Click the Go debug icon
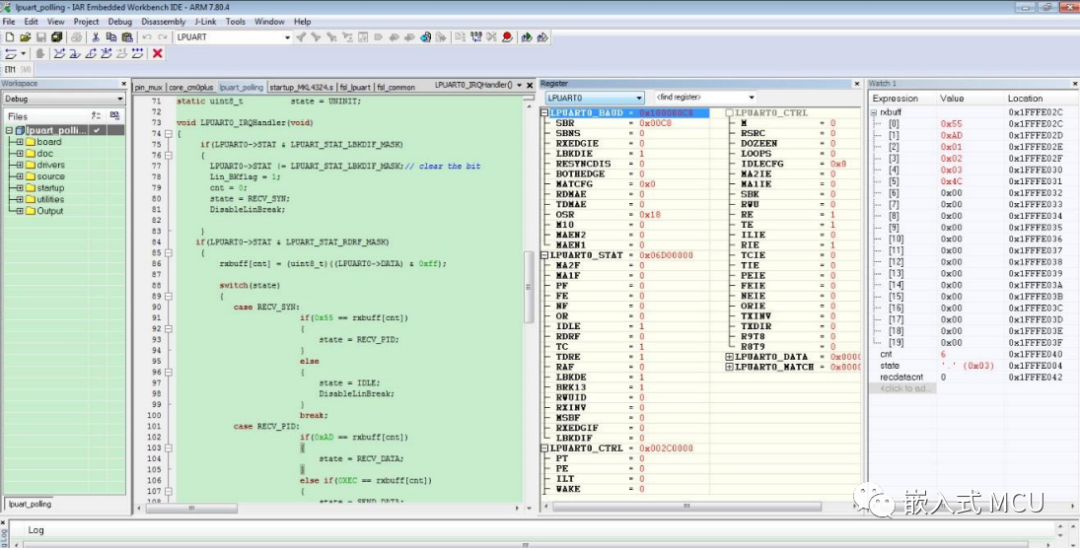The height and width of the screenshot is (550, 1080). [x=137, y=54]
